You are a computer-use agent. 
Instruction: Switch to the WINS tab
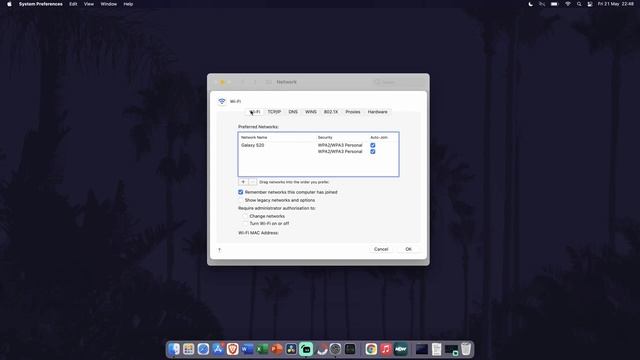coord(311,112)
